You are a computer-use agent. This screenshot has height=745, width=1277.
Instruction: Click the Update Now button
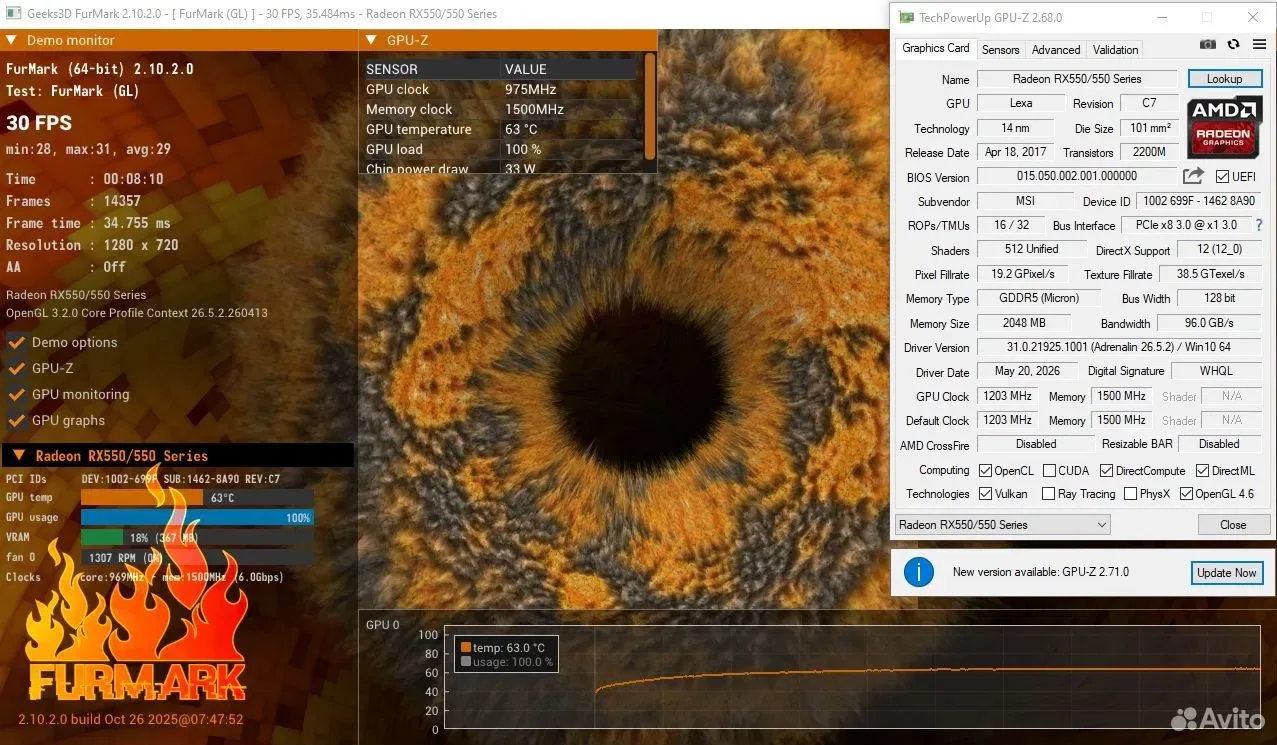(x=1227, y=573)
